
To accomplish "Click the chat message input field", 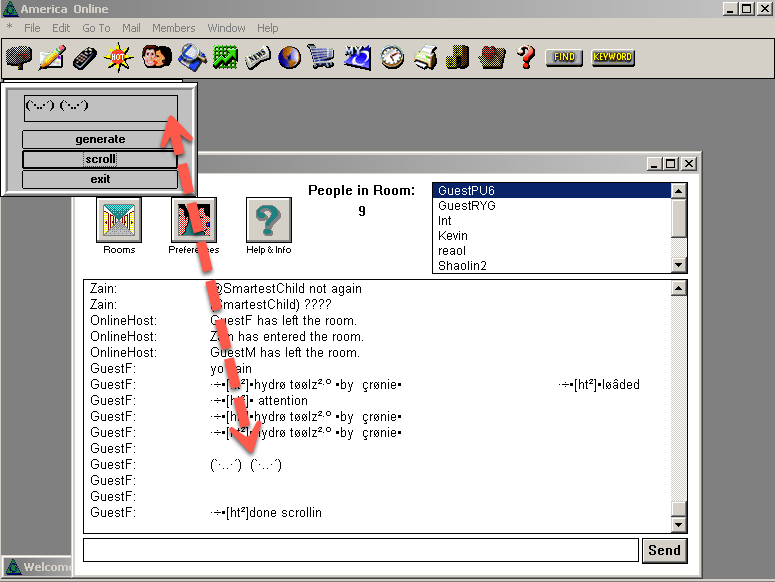I will tap(361, 550).
